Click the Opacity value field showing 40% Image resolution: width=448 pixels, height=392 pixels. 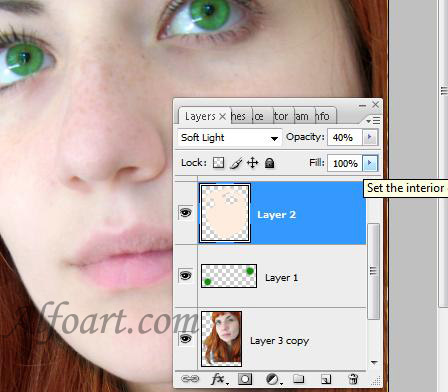345,137
